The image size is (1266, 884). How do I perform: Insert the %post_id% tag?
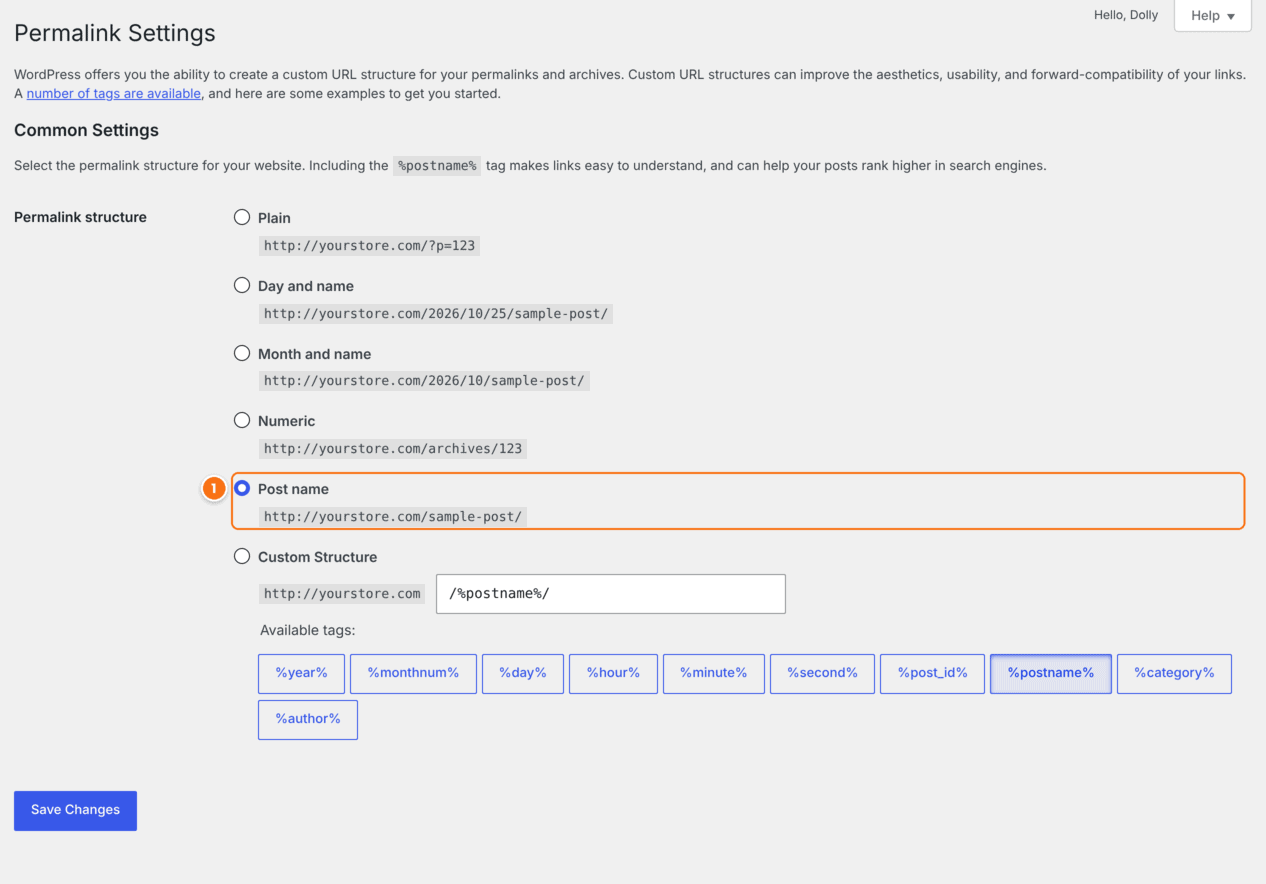coord(932,673)
